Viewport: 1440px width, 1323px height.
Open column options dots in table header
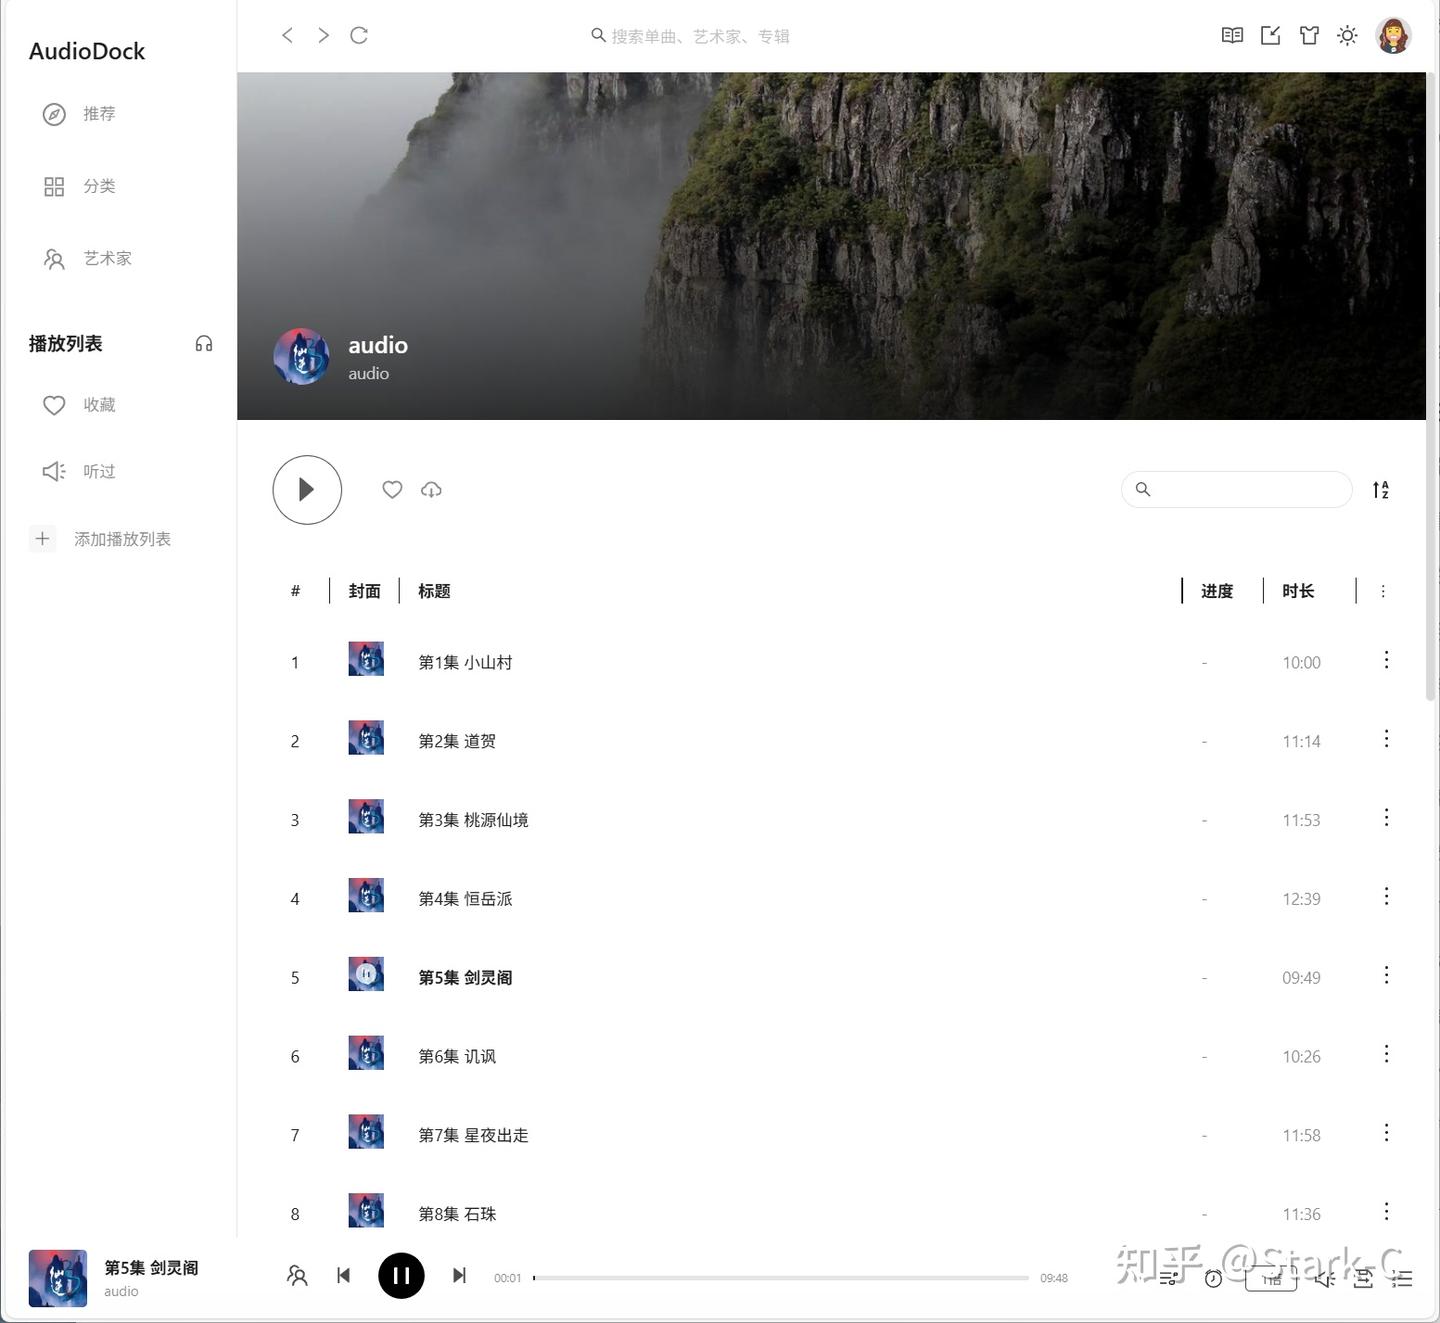[x=1383, y=591]
